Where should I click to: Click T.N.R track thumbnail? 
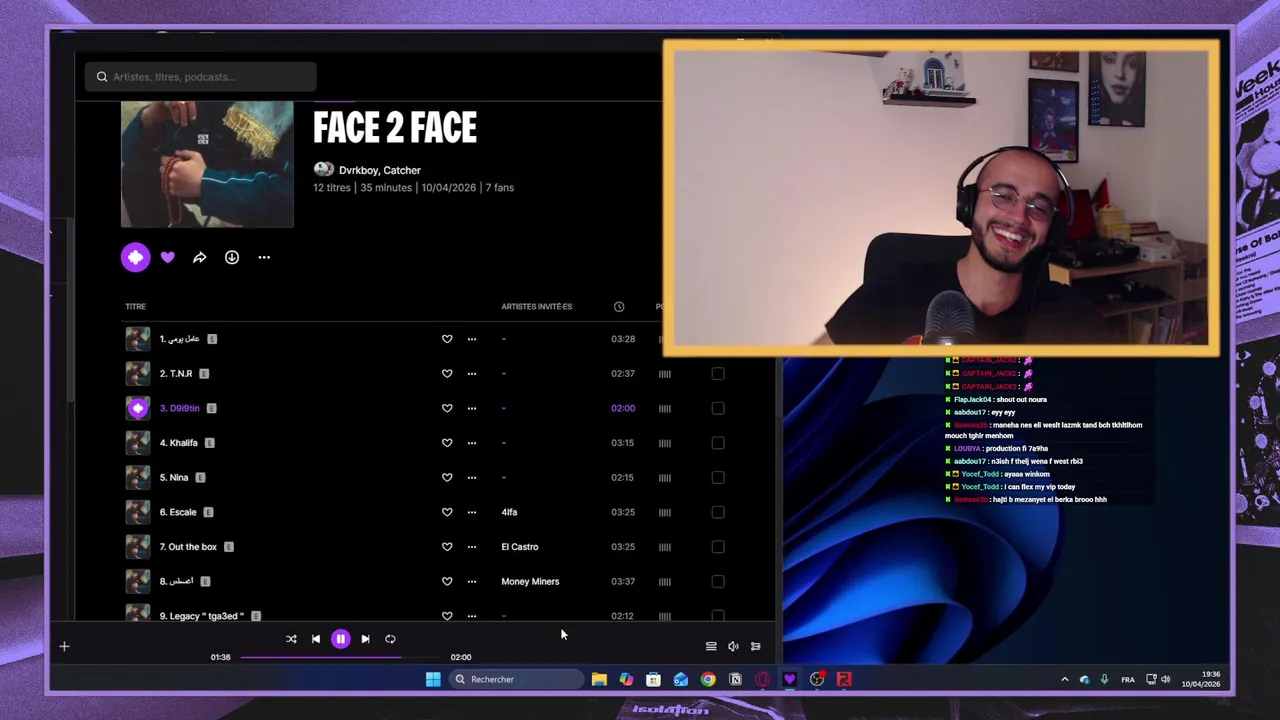point(138,374)
